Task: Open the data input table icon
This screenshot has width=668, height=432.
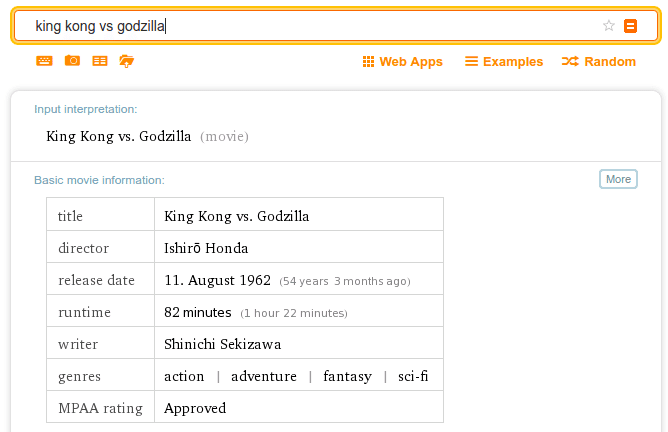Action: (100, 61)
